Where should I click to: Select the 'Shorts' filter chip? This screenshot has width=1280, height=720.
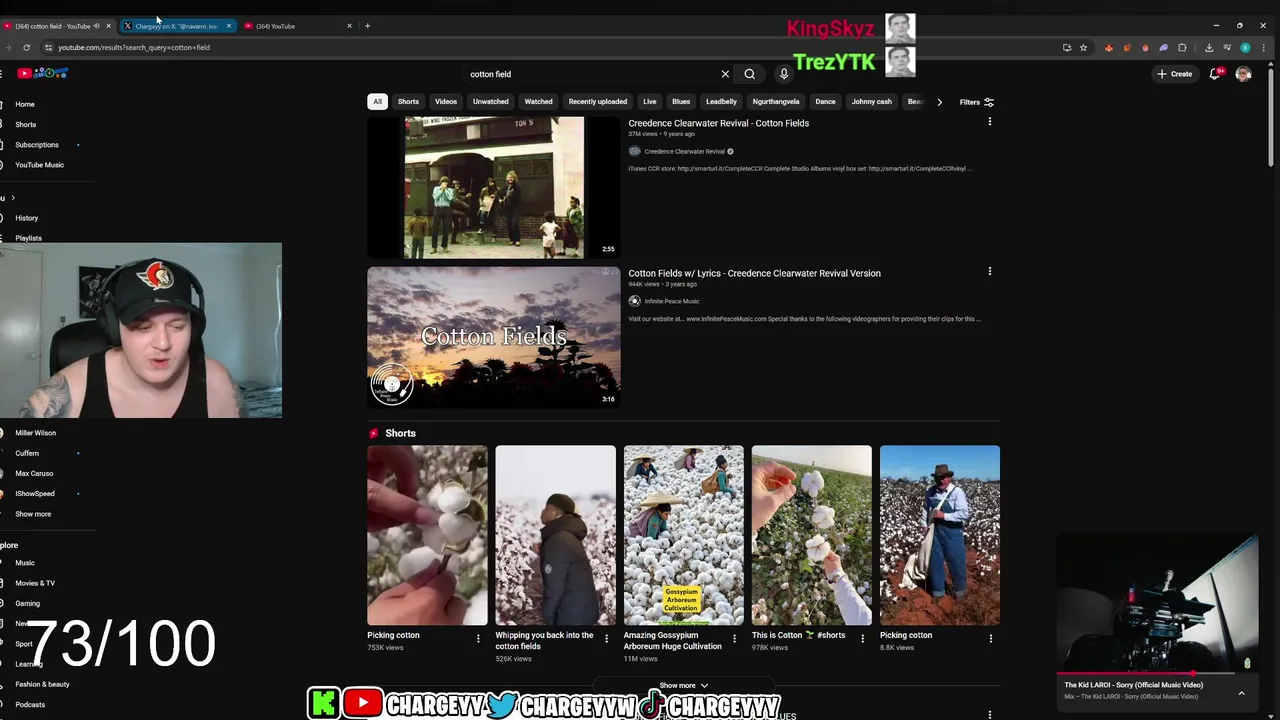(408, 102)
